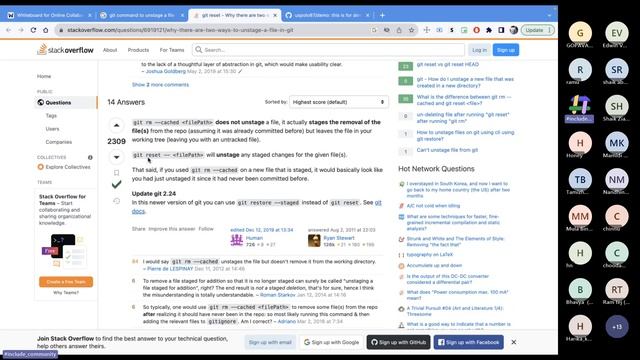
Task: Click the Log in button
Action: (479, 50)
